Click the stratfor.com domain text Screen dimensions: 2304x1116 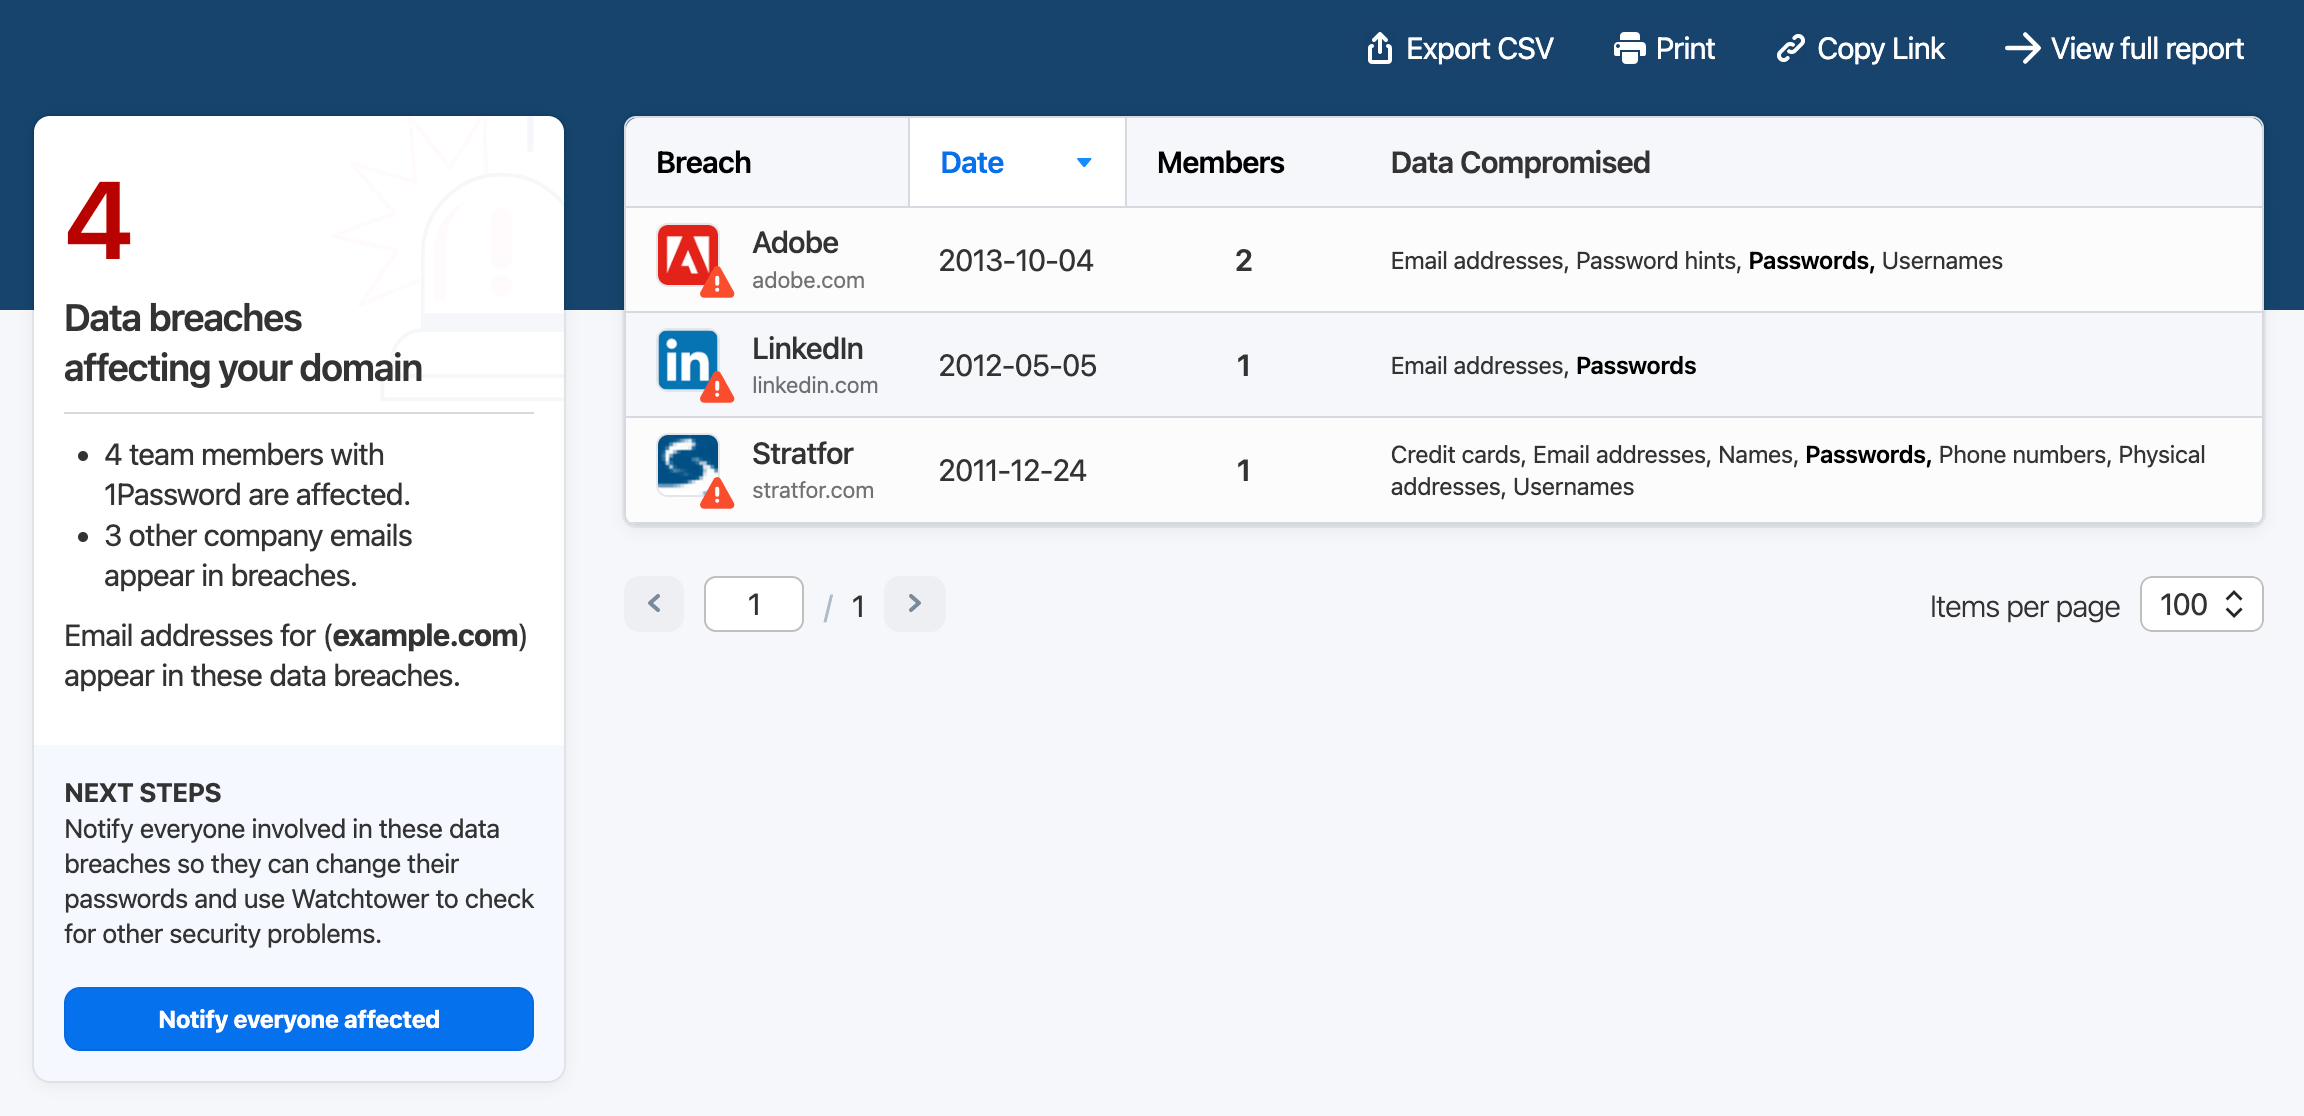pos(813,490)
